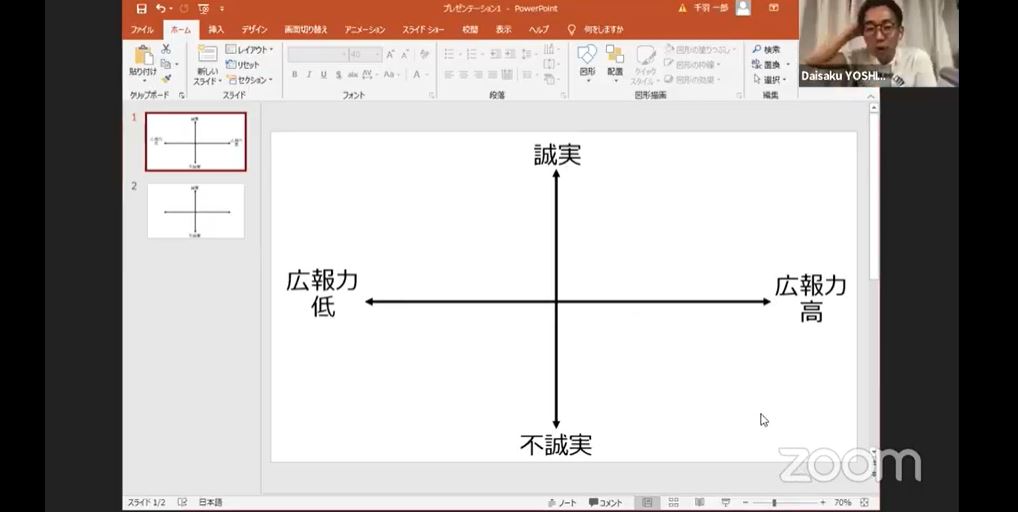Click the 貼り付け paste icon
The height and width of the screenshot is (512, 1018).
tap(143, 56)
